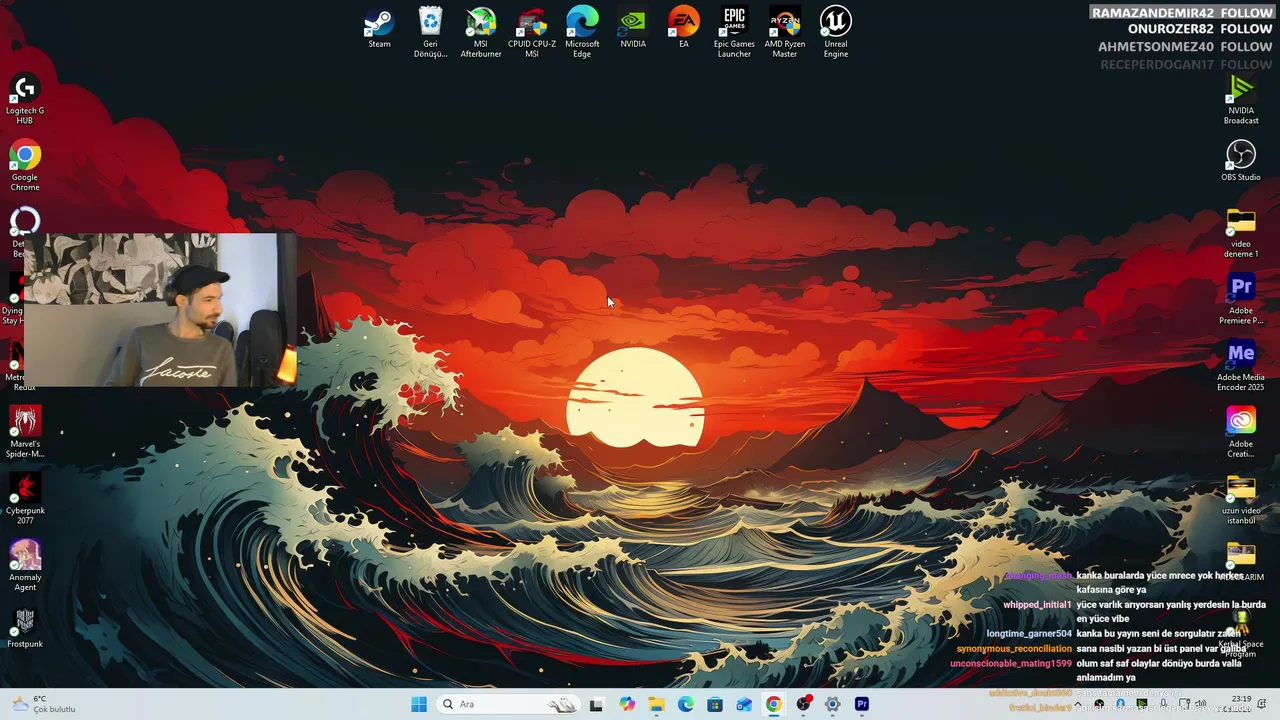Image resolution: width=1280 pixels, height=720 pixels.
Task: Open Microsoft Edge desktop shortcut
Action: click(x=582, y=32)
